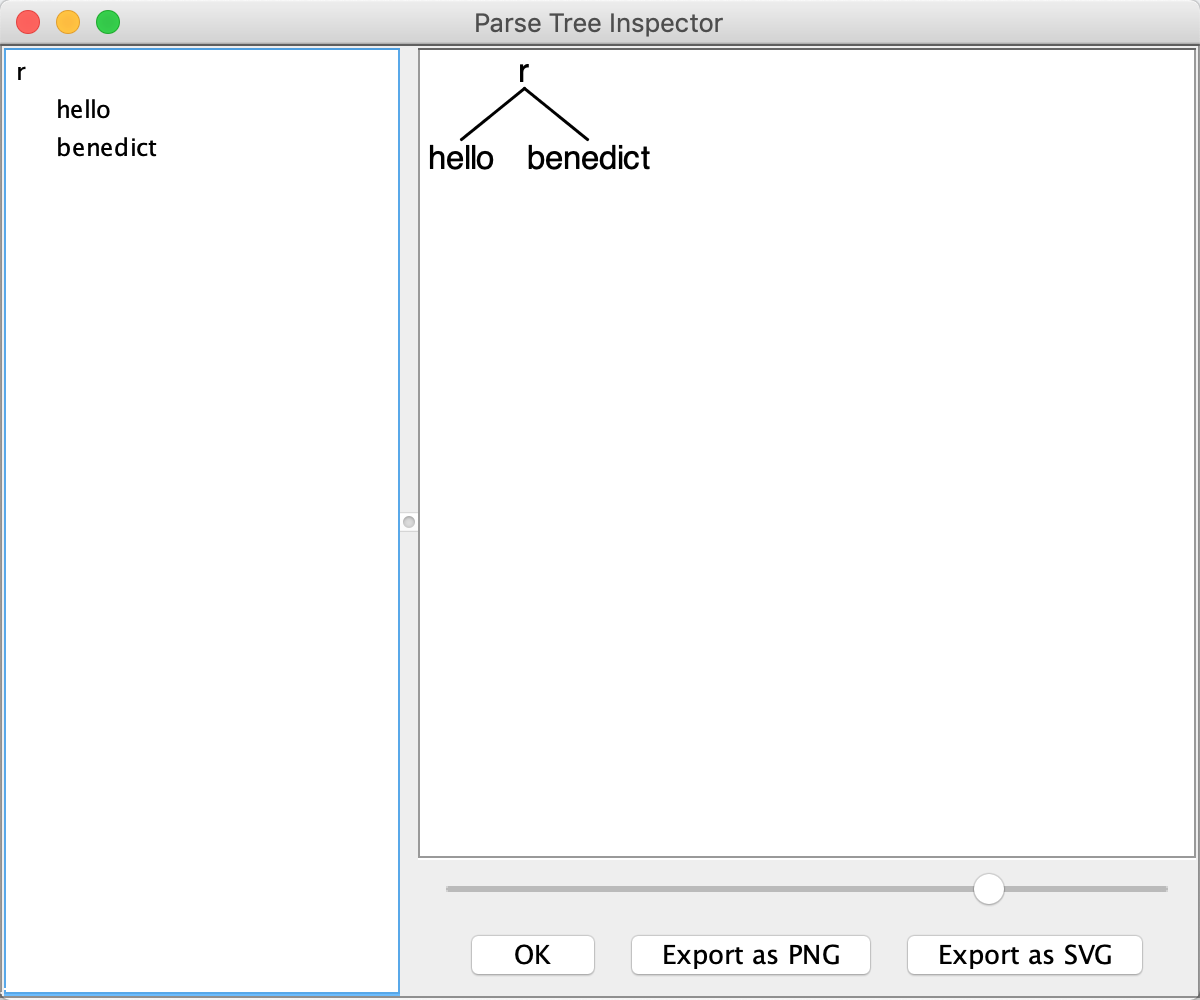Select 'hello' in the left outline panel
The image size is (1200, 1000).
click(84, 110)
